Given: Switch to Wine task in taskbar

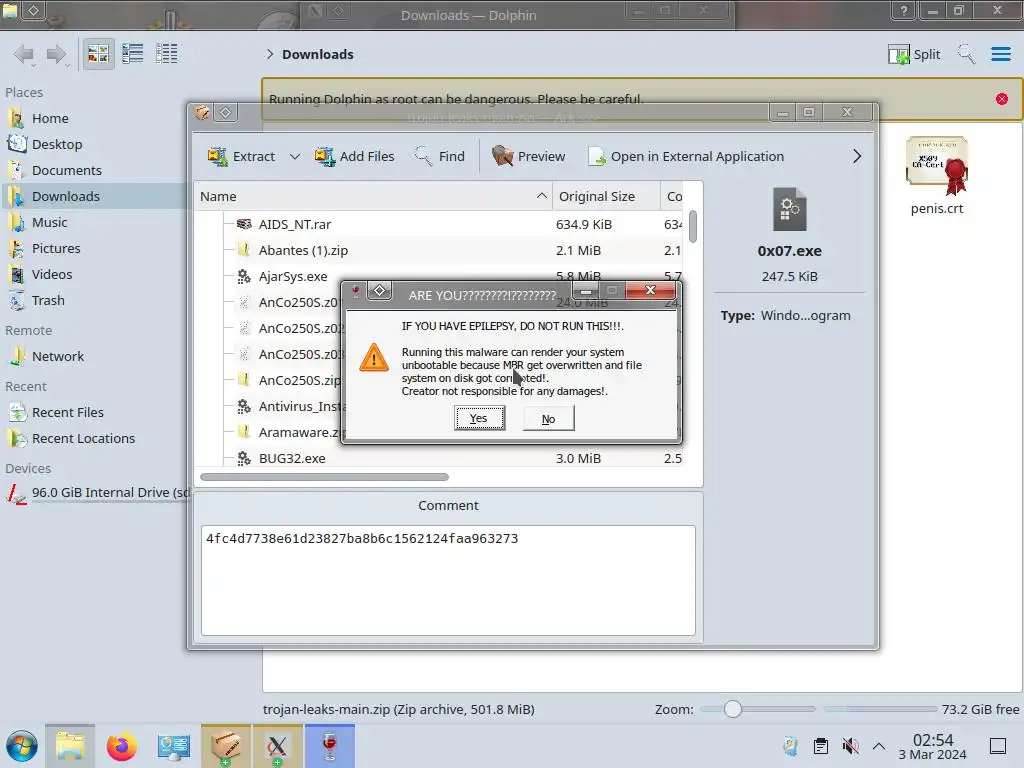Looking at the screenshot, I should point(330,746).
